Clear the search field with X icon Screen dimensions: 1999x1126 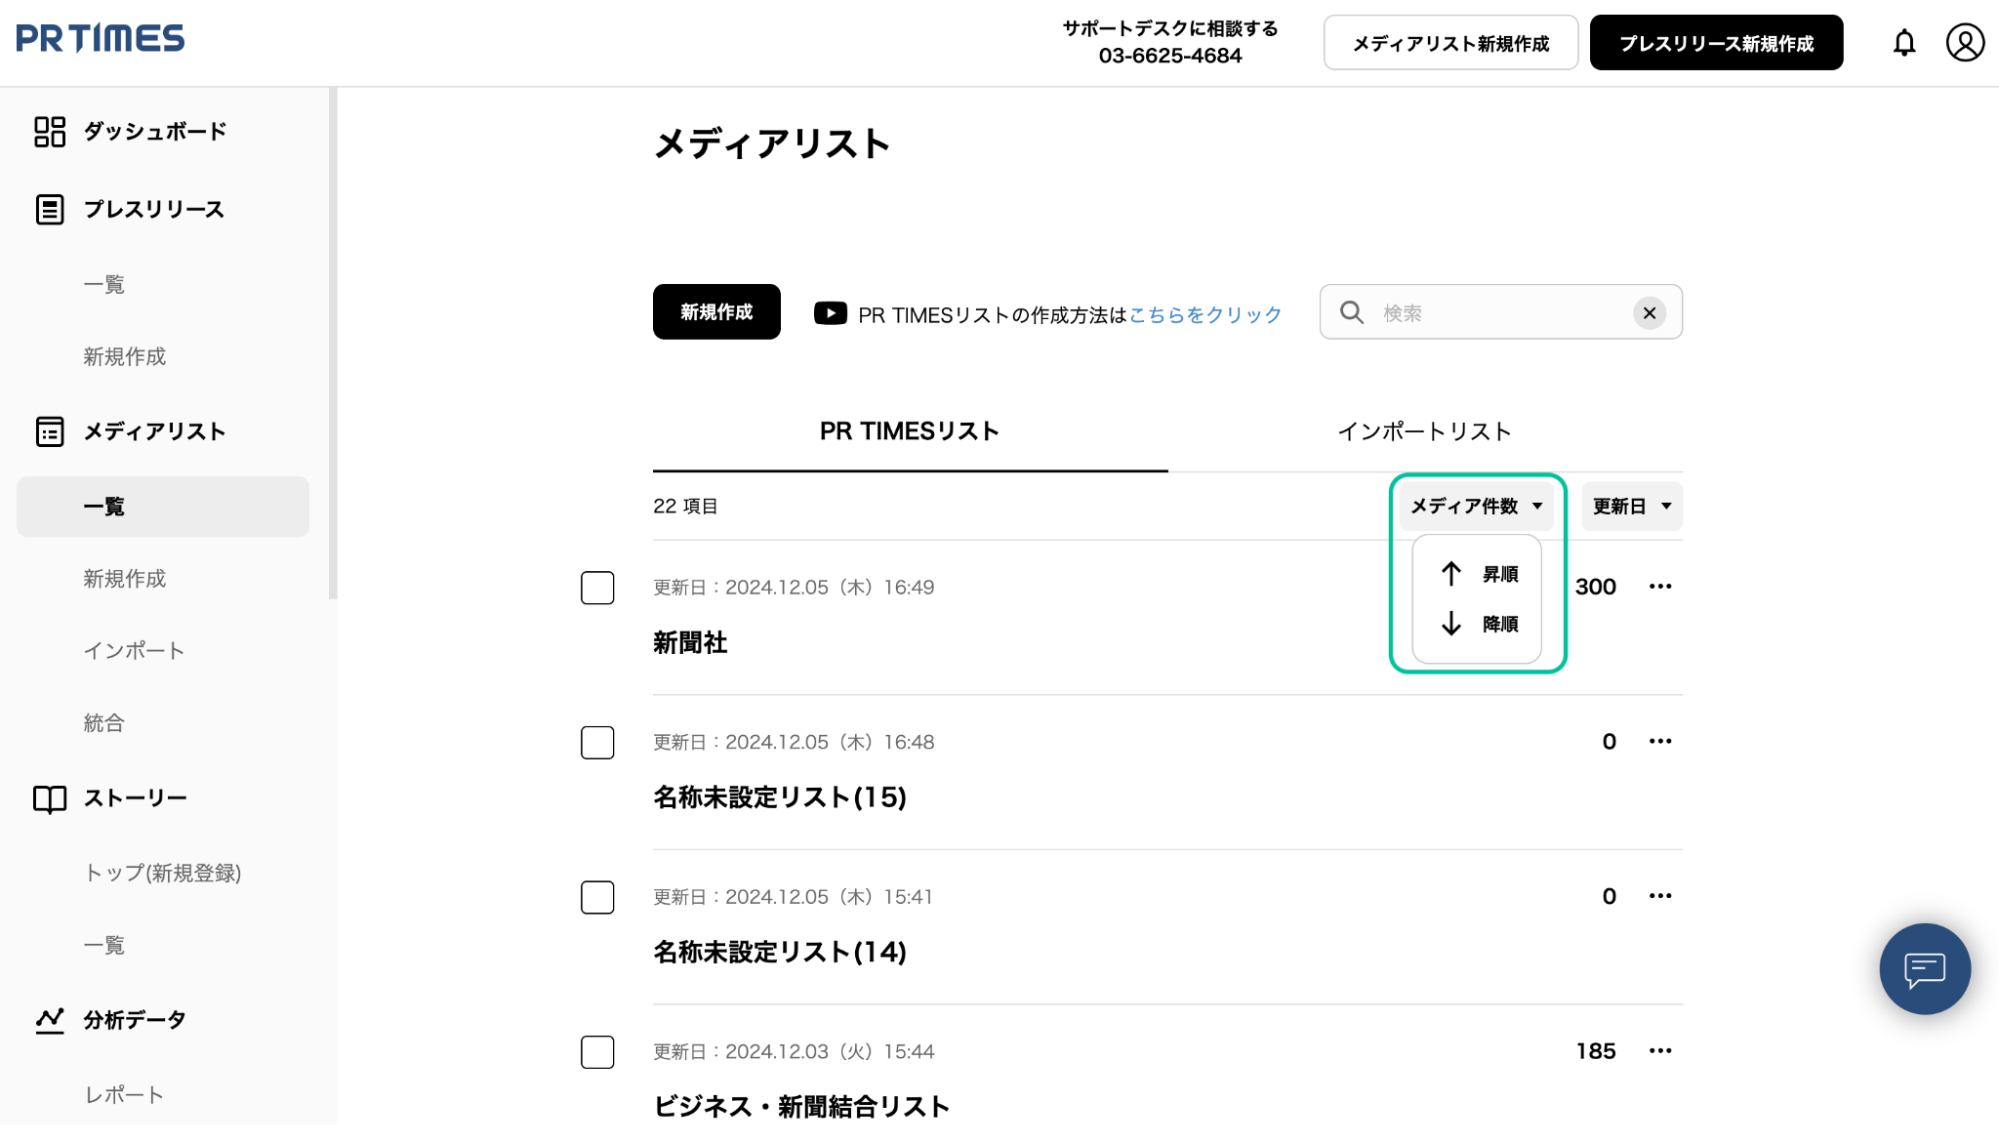1649,313
